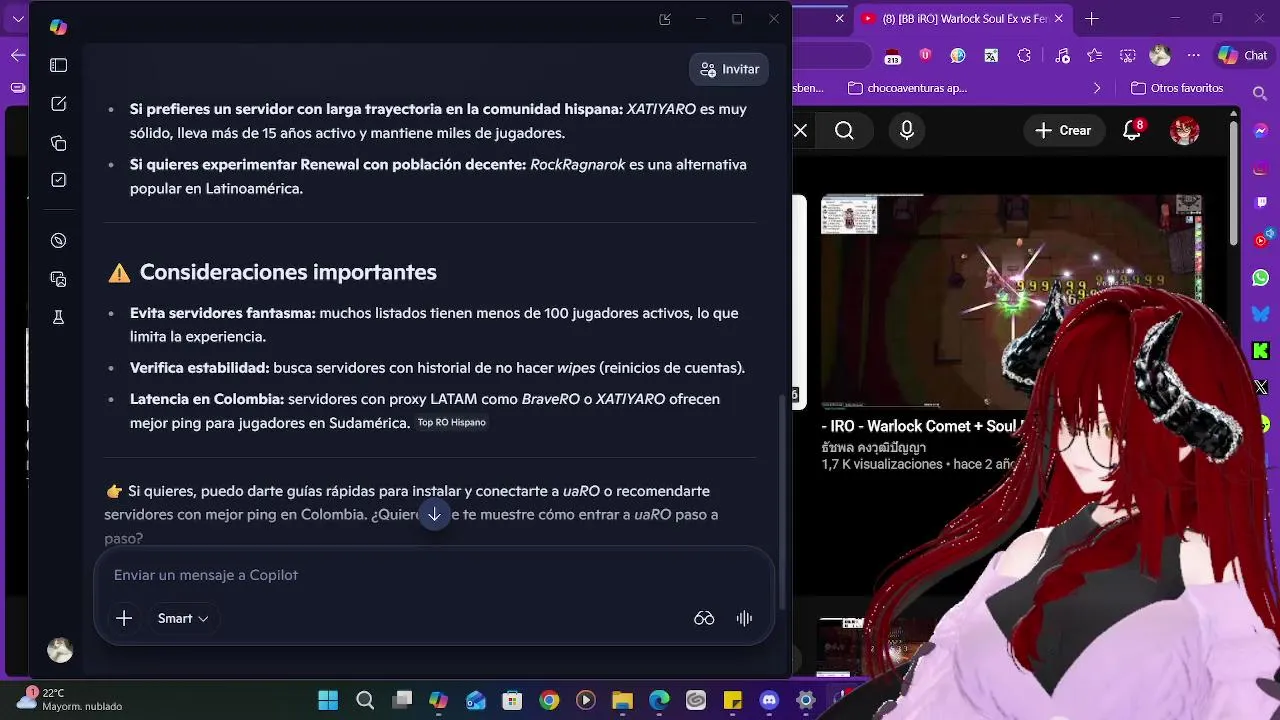Open the chocoaventuras bookmark folder
The height and width of the screenshot is (720, 1280).
tap(907, 88)
